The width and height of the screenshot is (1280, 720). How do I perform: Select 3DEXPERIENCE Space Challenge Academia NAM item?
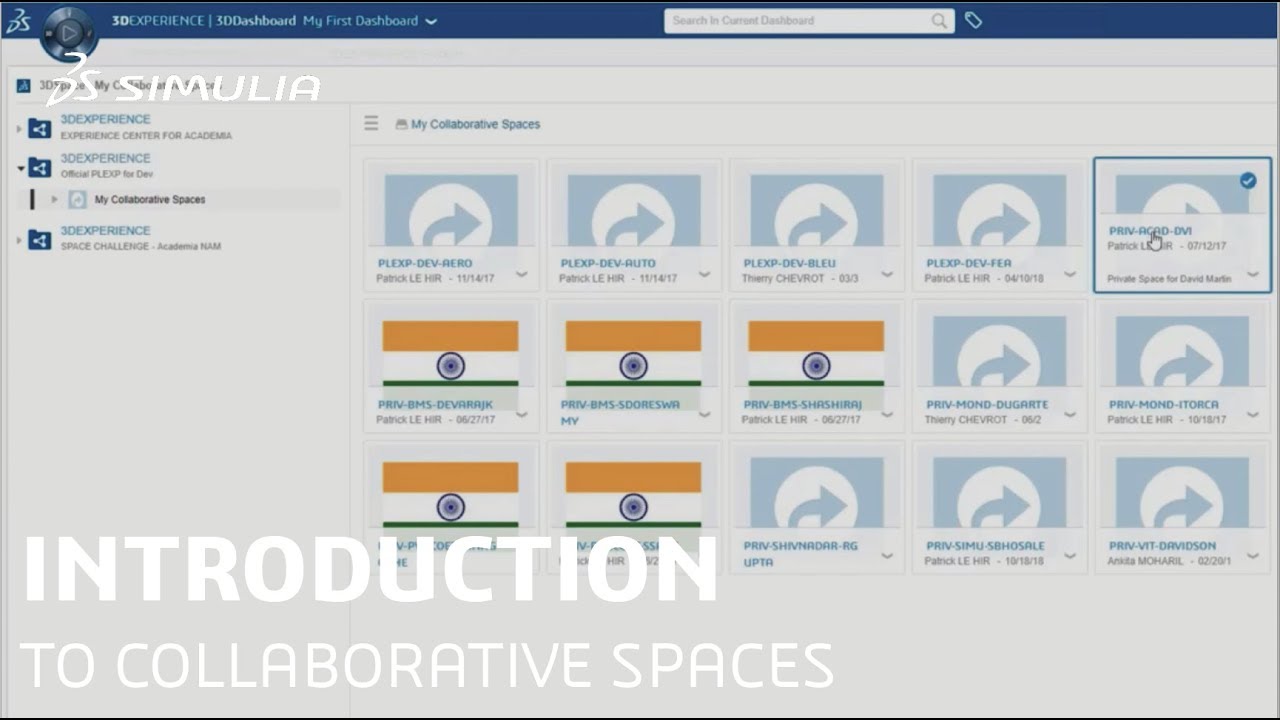tap(140, 238)
